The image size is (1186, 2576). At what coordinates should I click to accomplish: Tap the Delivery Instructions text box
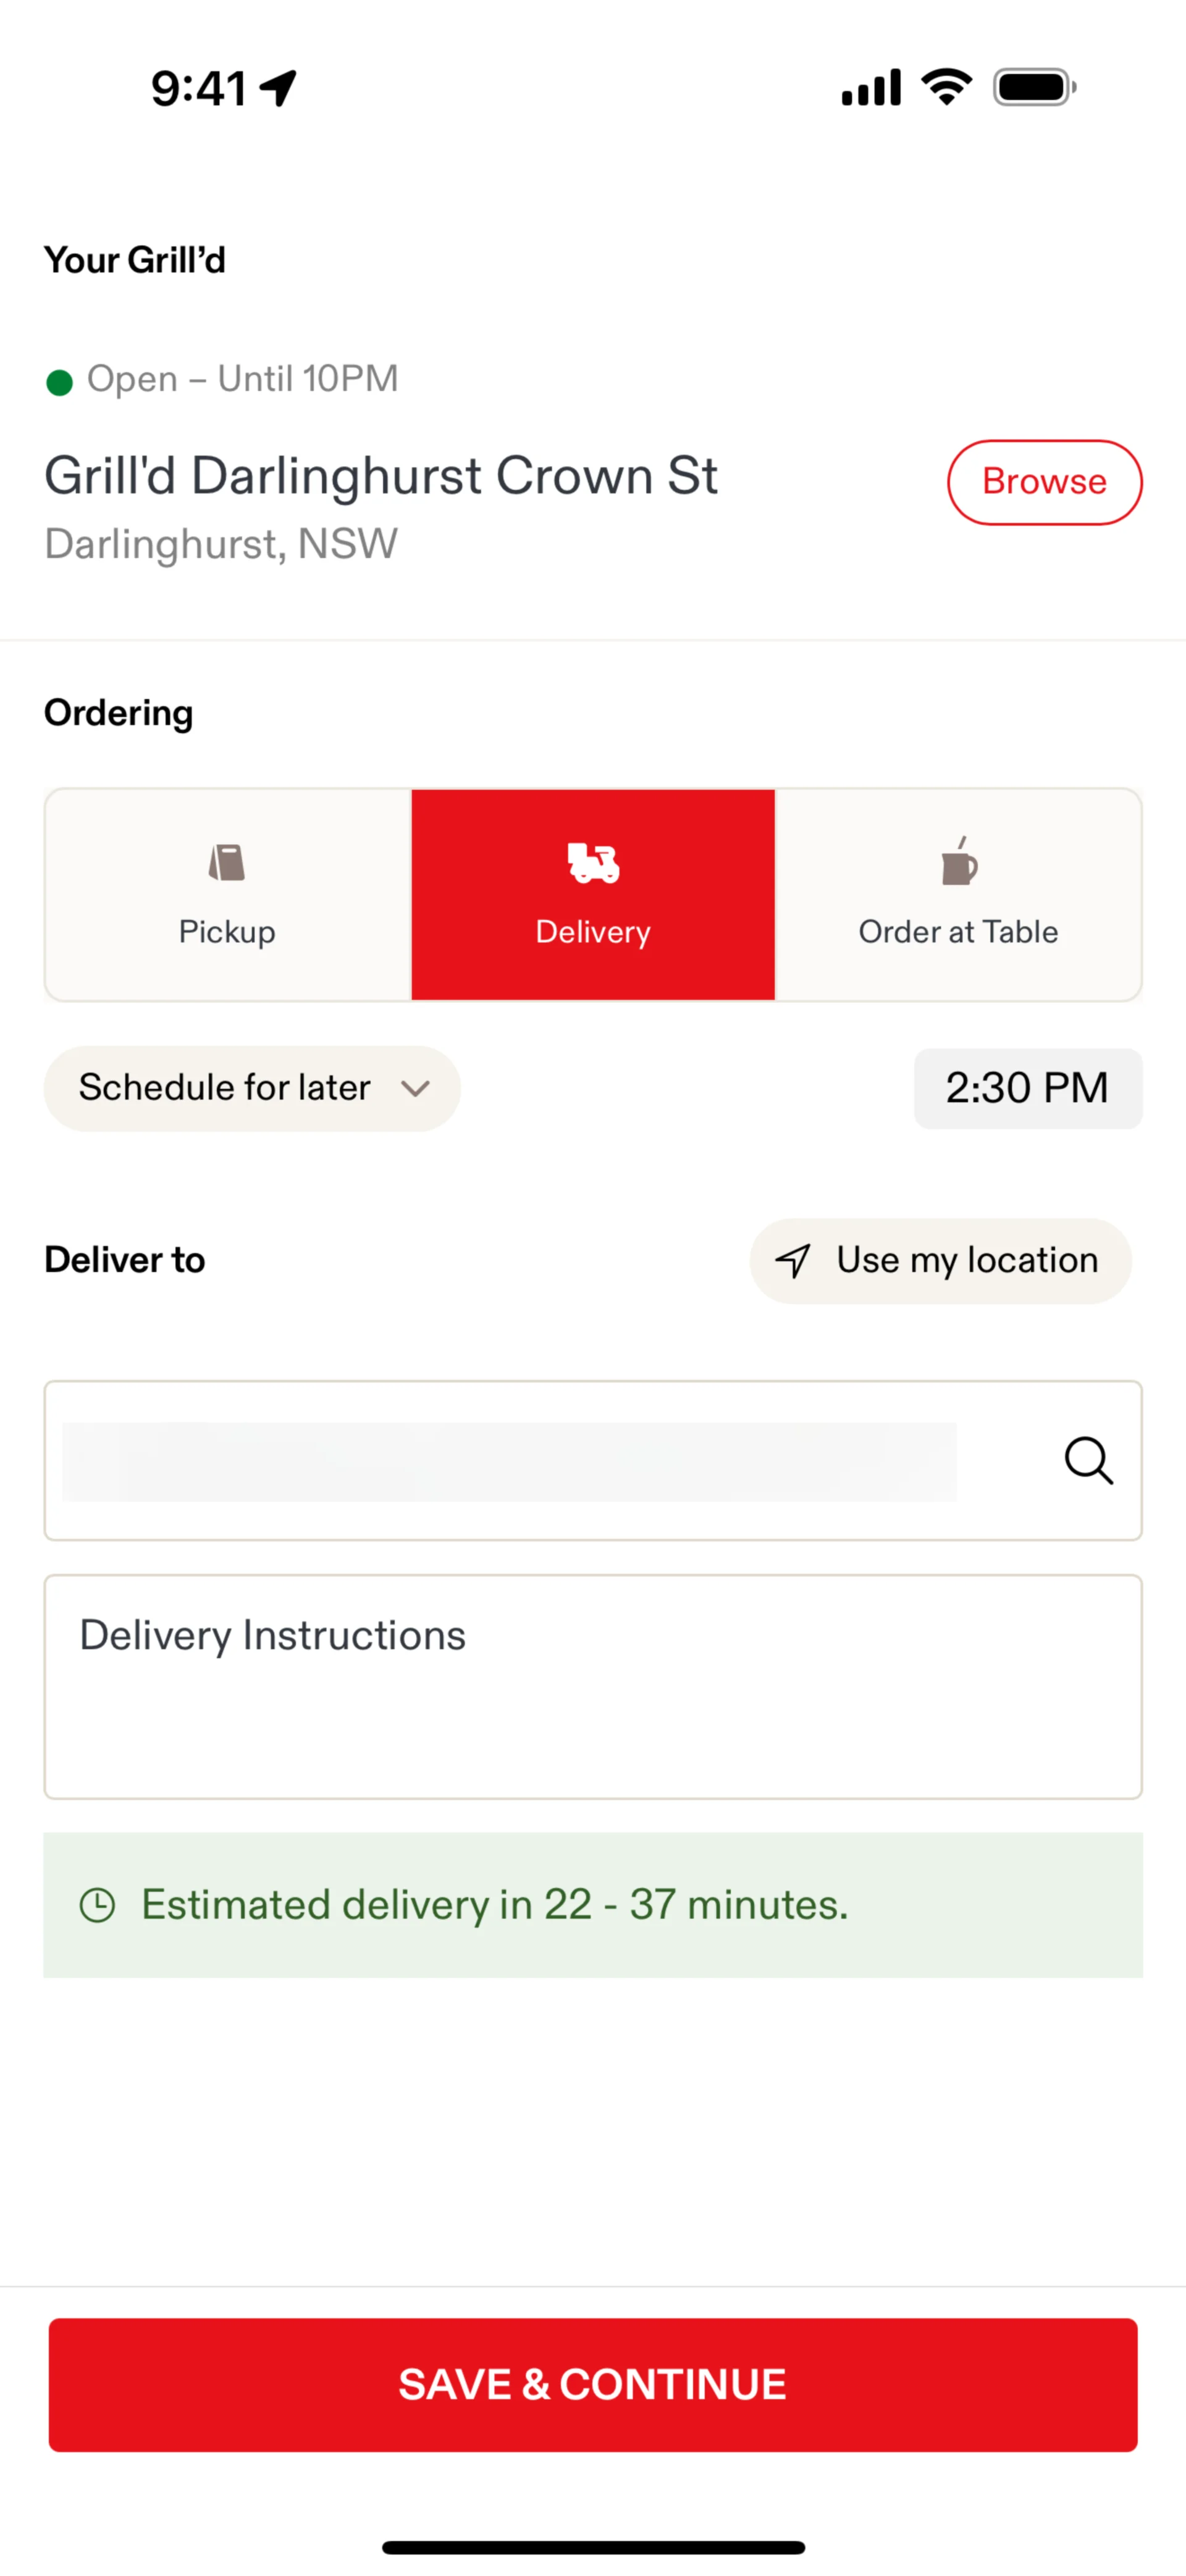click(593, 1686)
